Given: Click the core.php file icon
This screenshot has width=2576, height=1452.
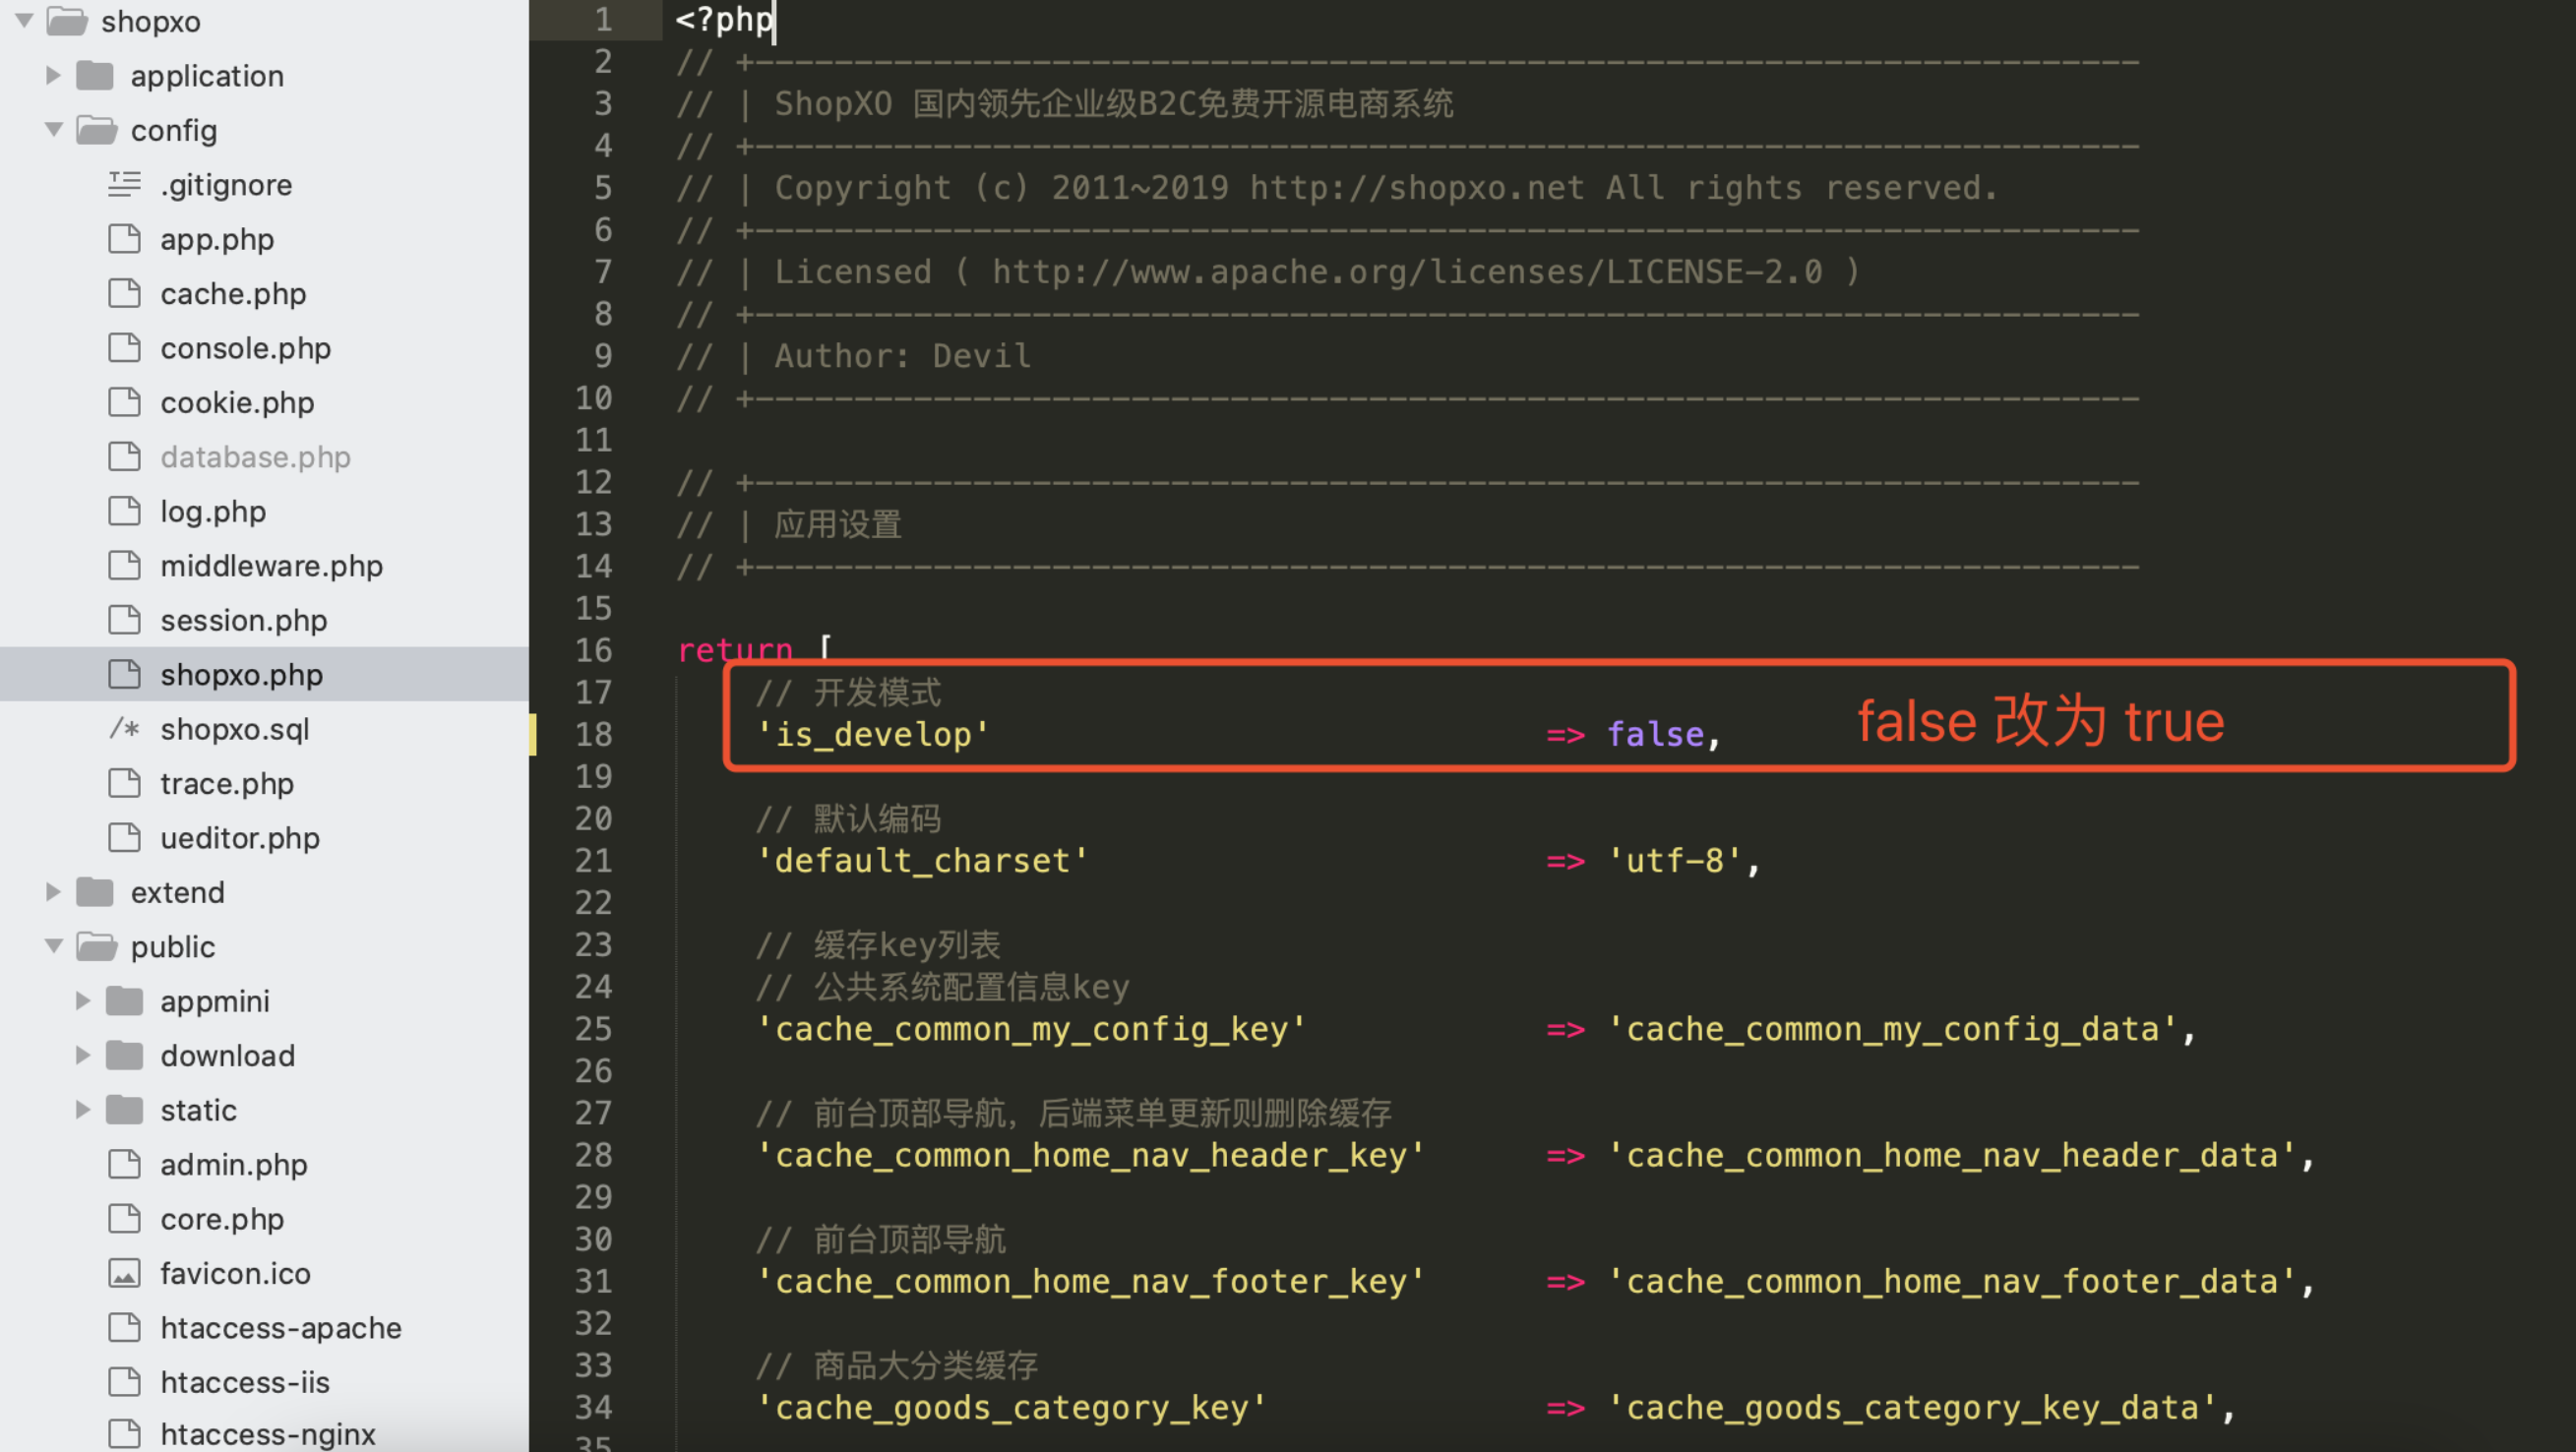Looking at the screenshot, I should pyautogui.click(x=124, y=1218).
